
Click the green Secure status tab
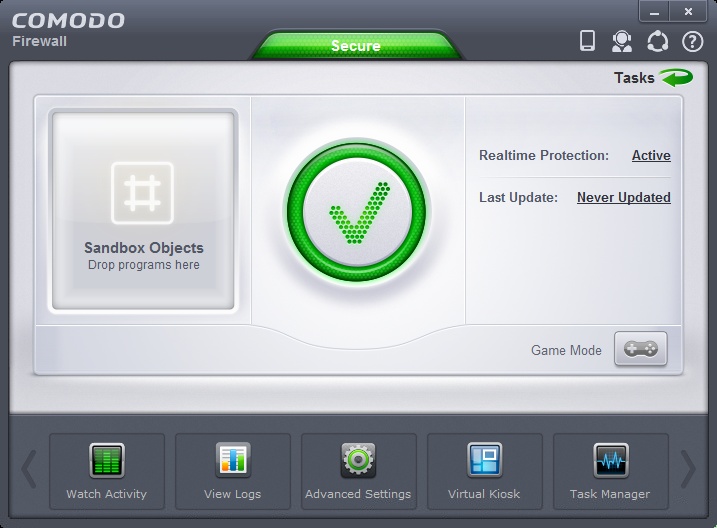(356, 46)
